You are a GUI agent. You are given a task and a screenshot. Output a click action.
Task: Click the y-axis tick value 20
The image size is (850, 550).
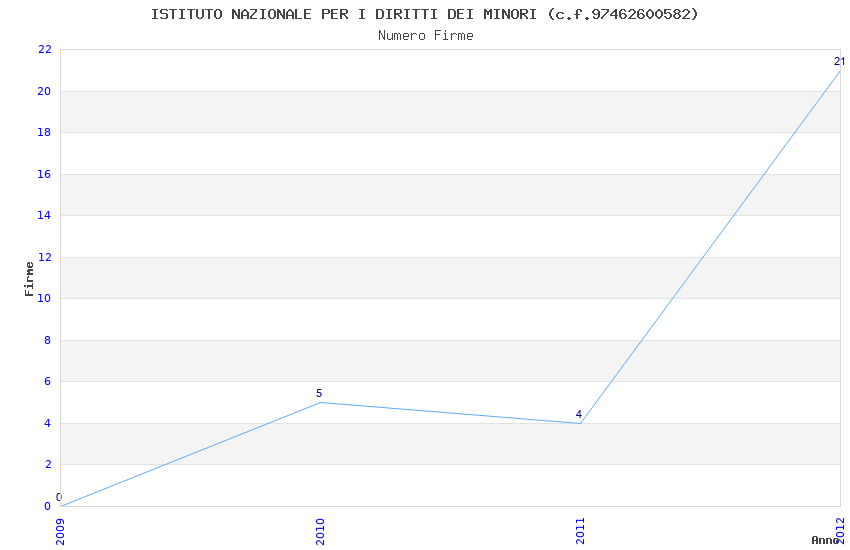click(x=44, y=91)
